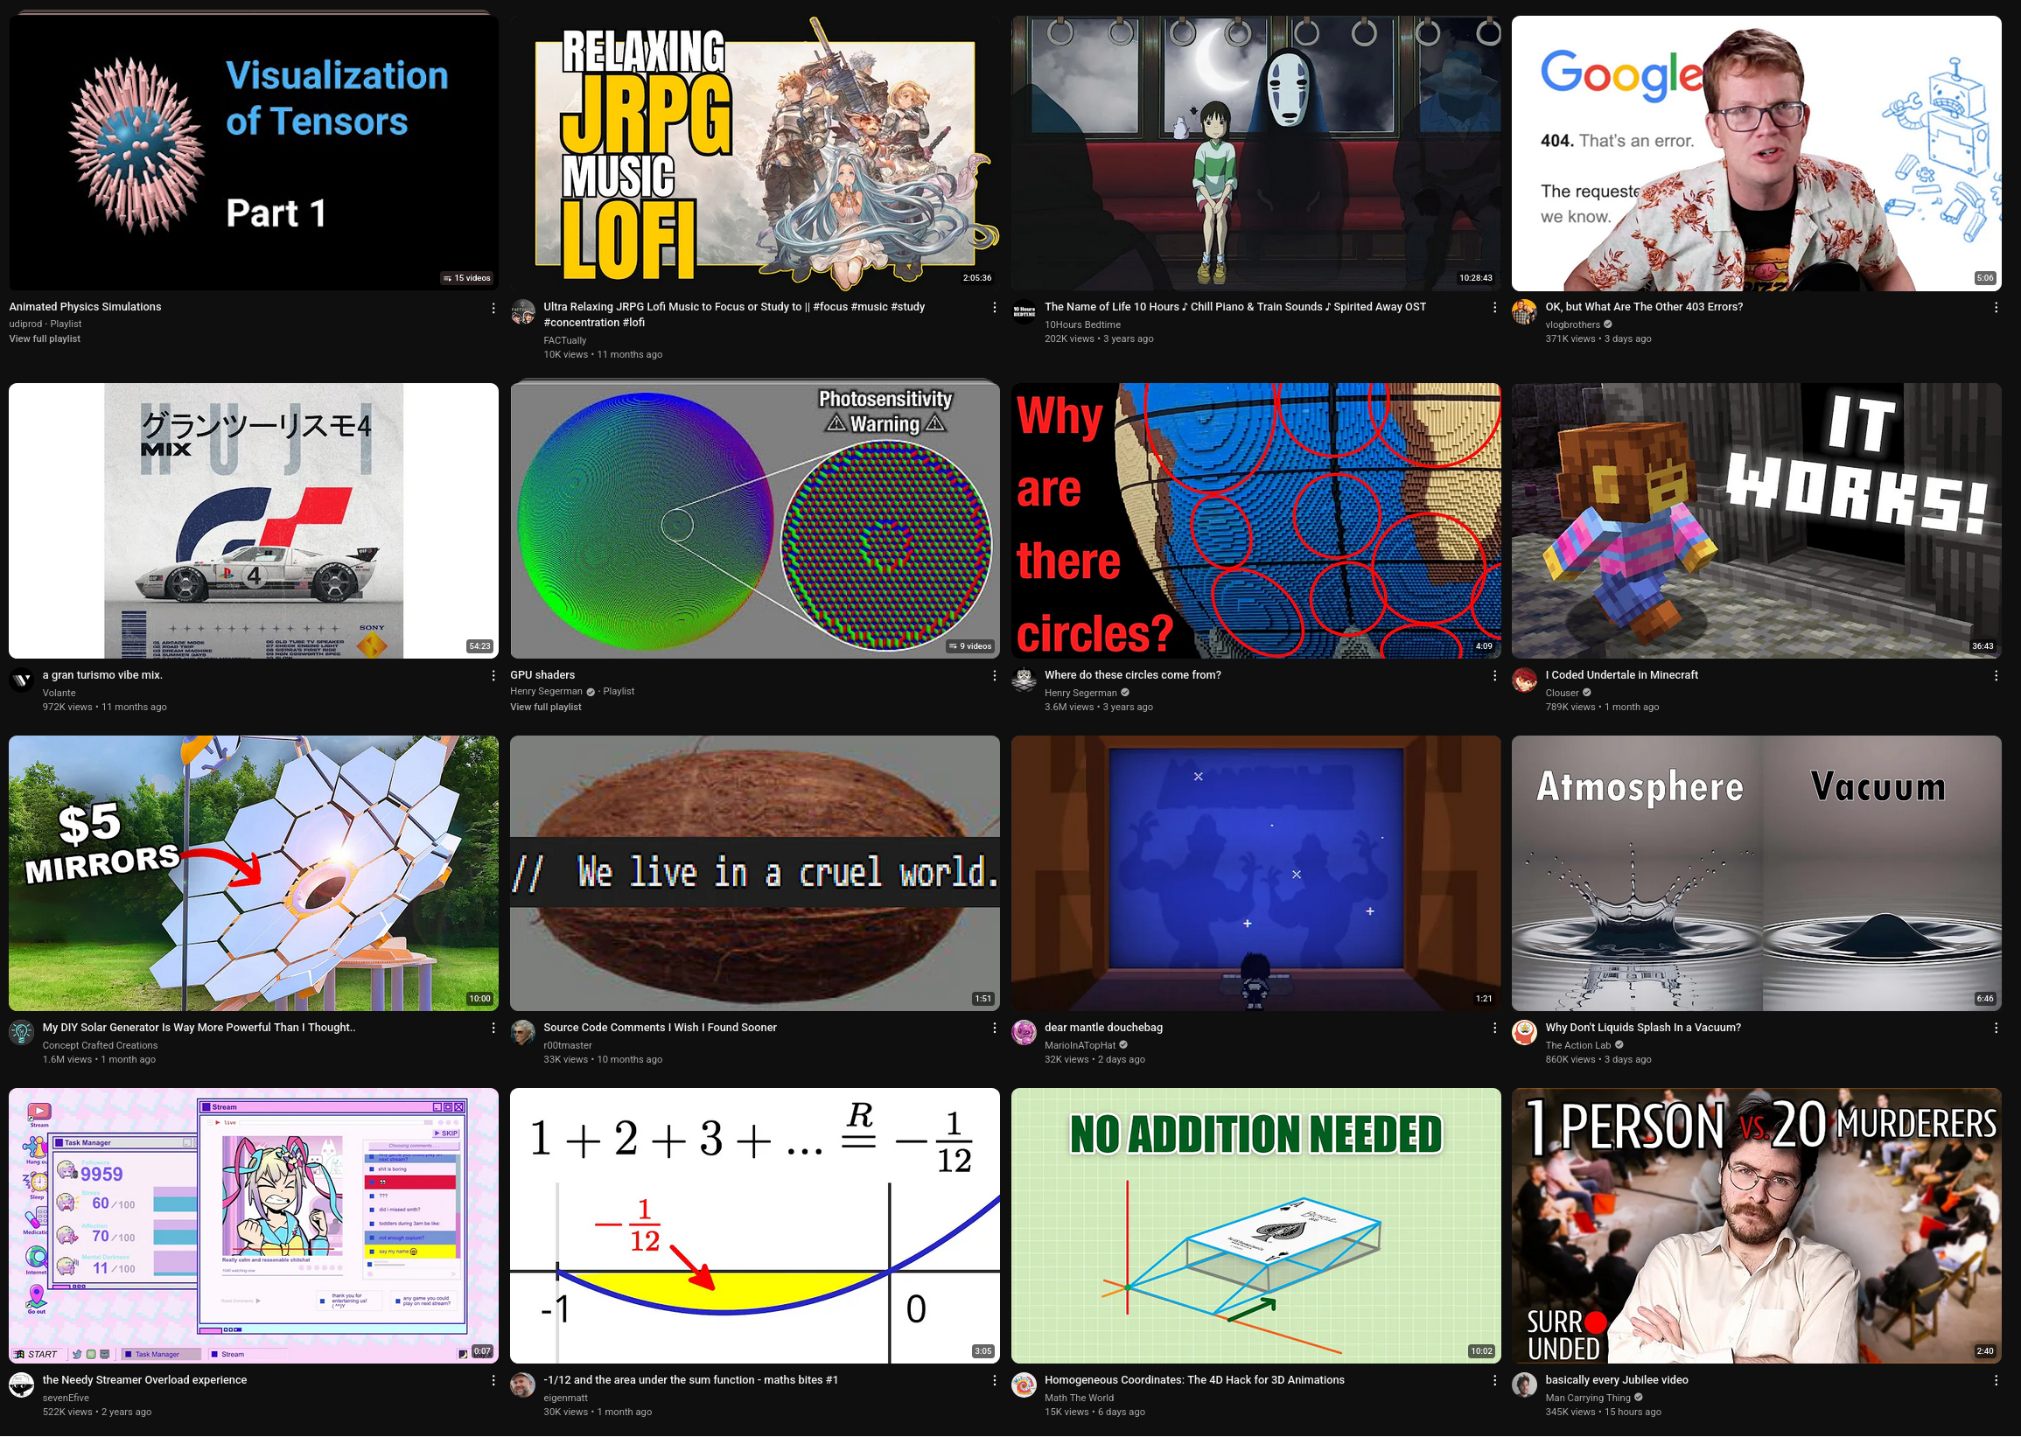
Task: View full playlist of GPU shaders
Action: pyautogui.click(x=546, y=707)
